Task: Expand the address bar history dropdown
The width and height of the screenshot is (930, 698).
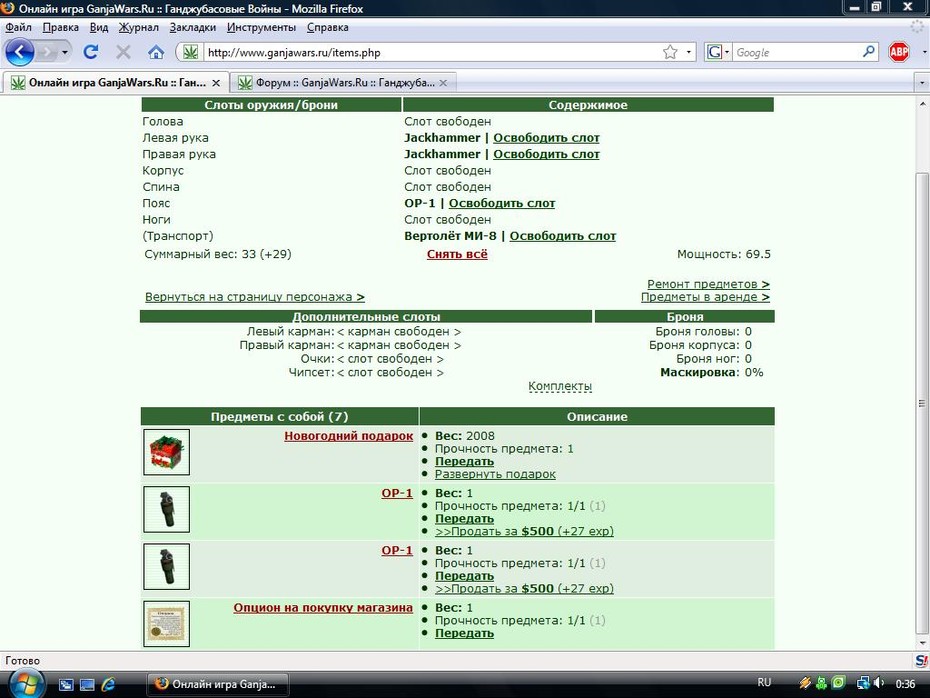Action: click(x=689, y=52)
